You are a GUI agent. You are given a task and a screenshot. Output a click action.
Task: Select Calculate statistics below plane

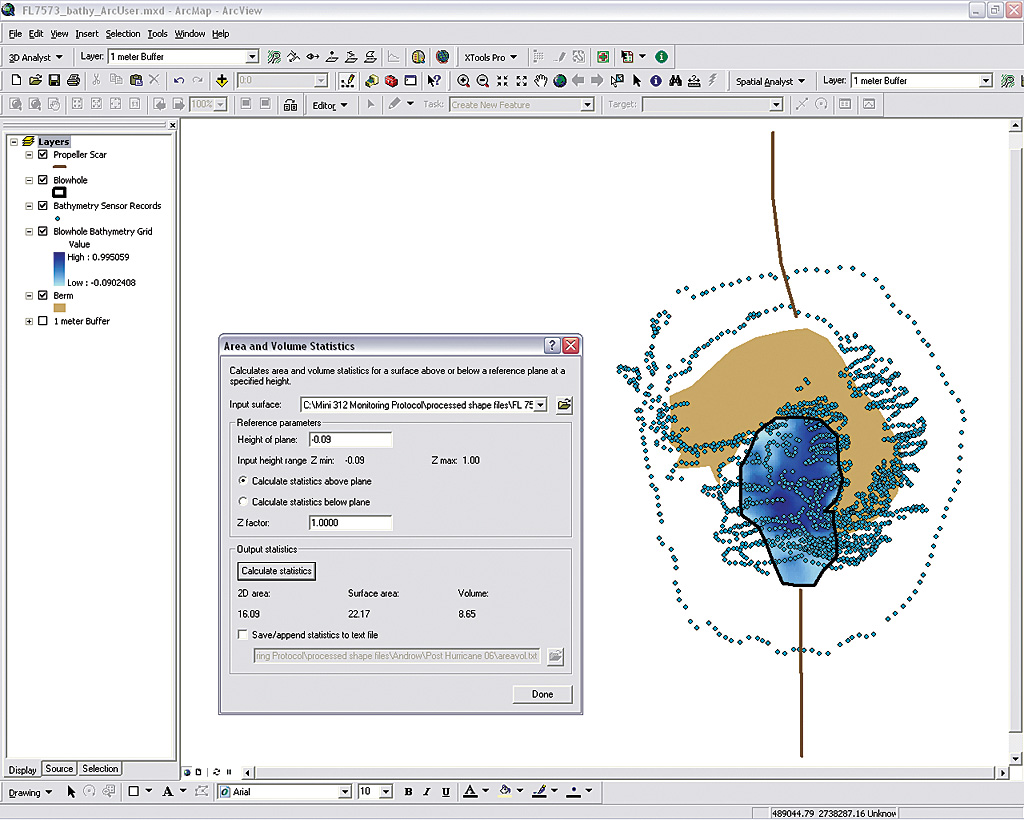[x=243, y=502]
